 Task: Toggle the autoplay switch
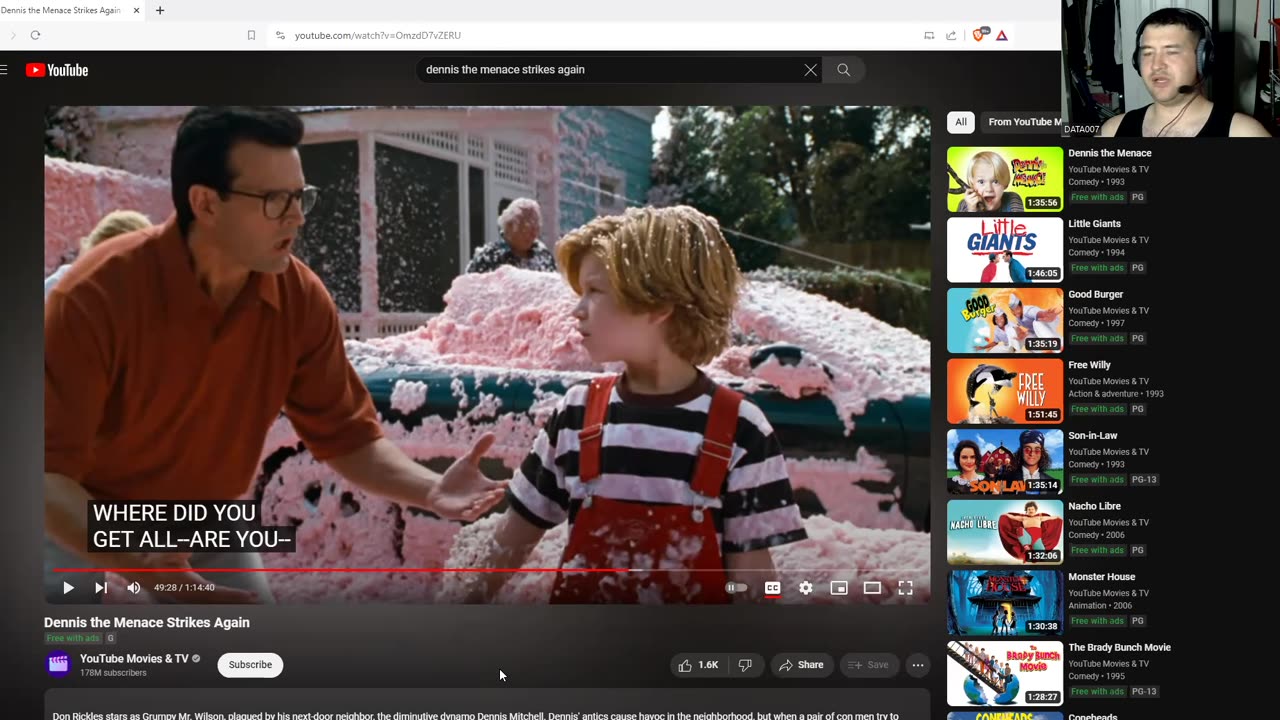tap(736, 588)
